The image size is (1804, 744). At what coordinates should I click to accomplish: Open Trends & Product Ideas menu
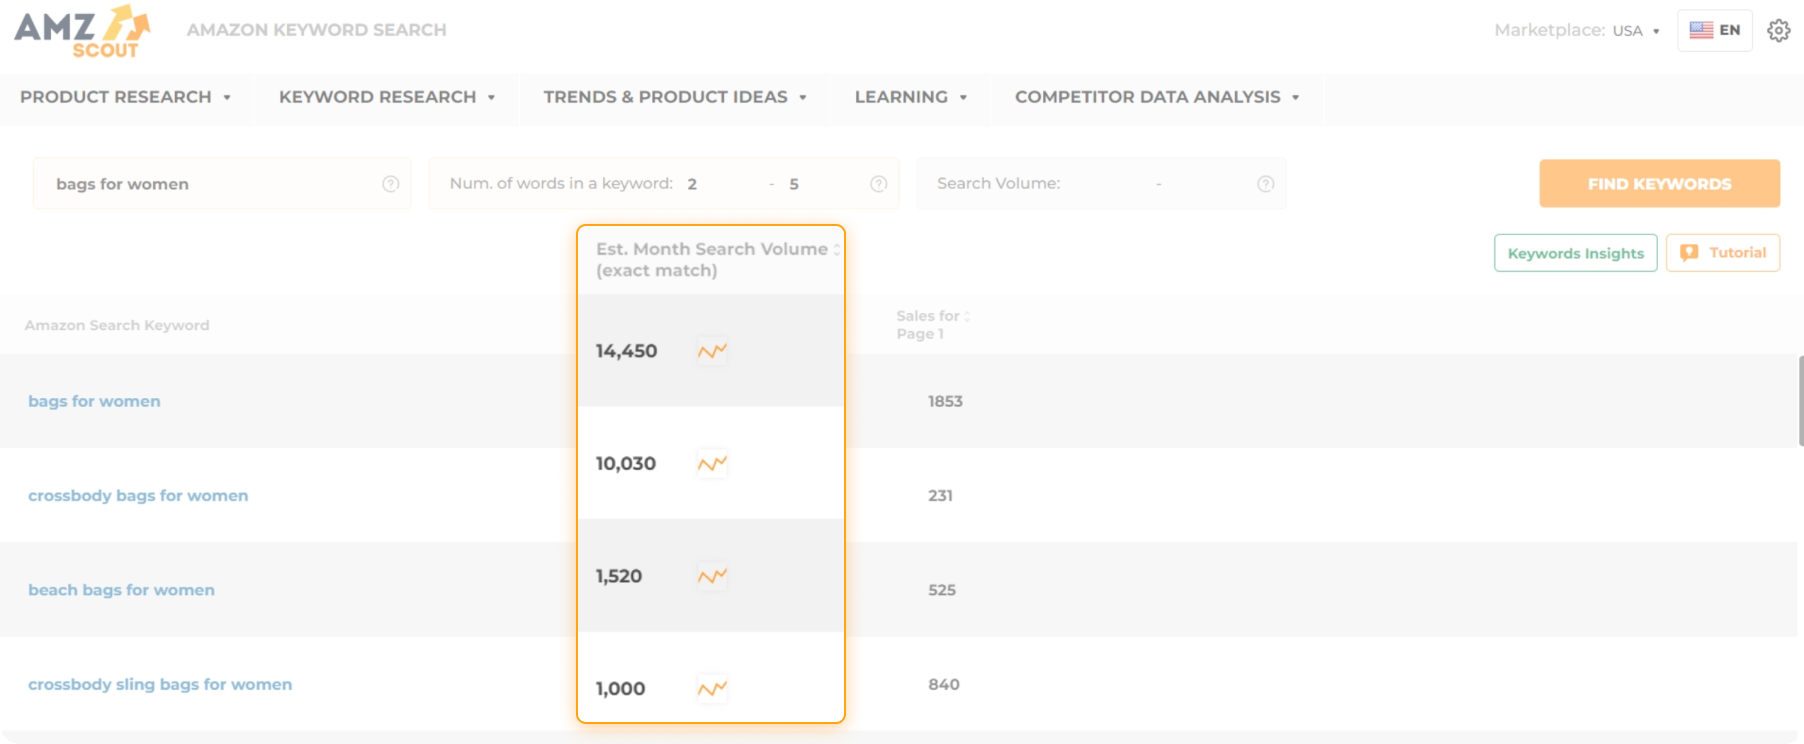(675, 97)
